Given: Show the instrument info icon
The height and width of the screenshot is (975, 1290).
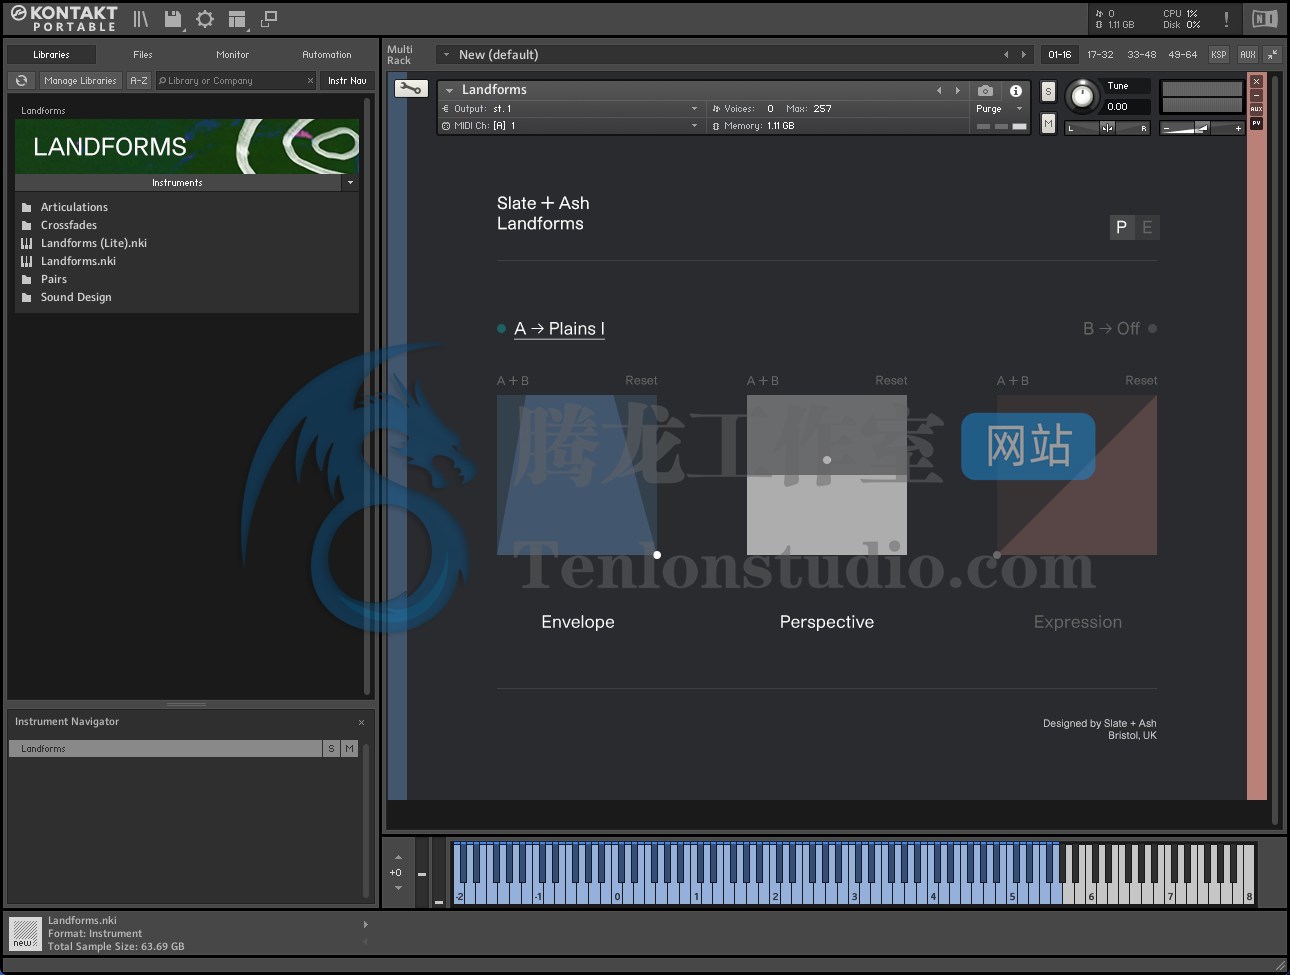Looking at the screenshot, I should pyautogui.click(x=1015, y=90).
